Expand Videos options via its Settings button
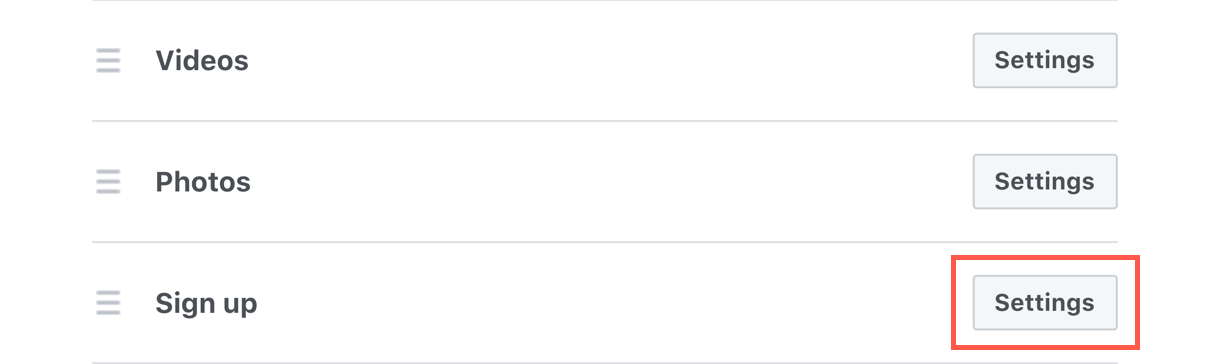Image resolution: width=1211 pixels, height=364 pixels. (x=1045, y=60)
